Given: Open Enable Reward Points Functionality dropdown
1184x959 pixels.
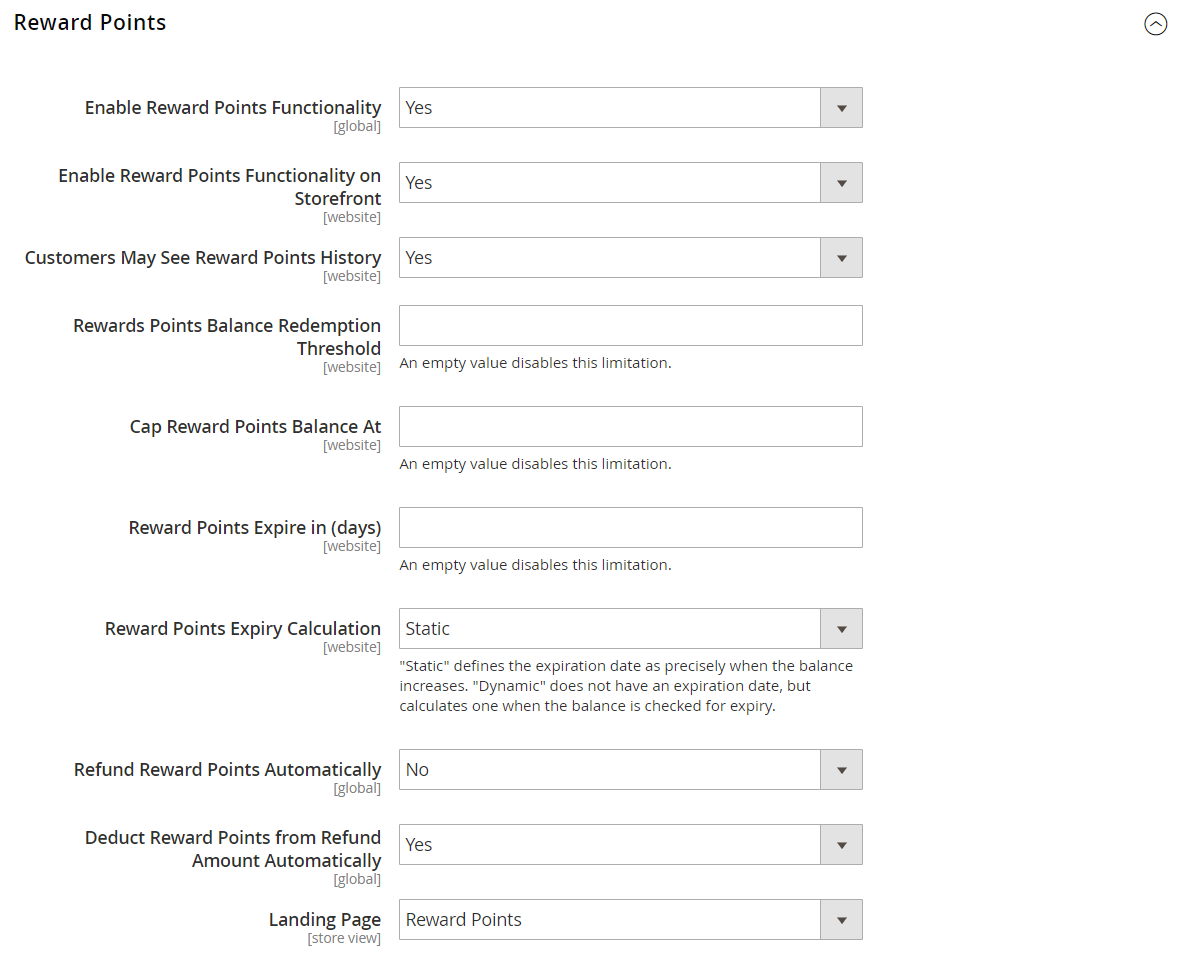Looking at the screenshot, I should [631, 108].
